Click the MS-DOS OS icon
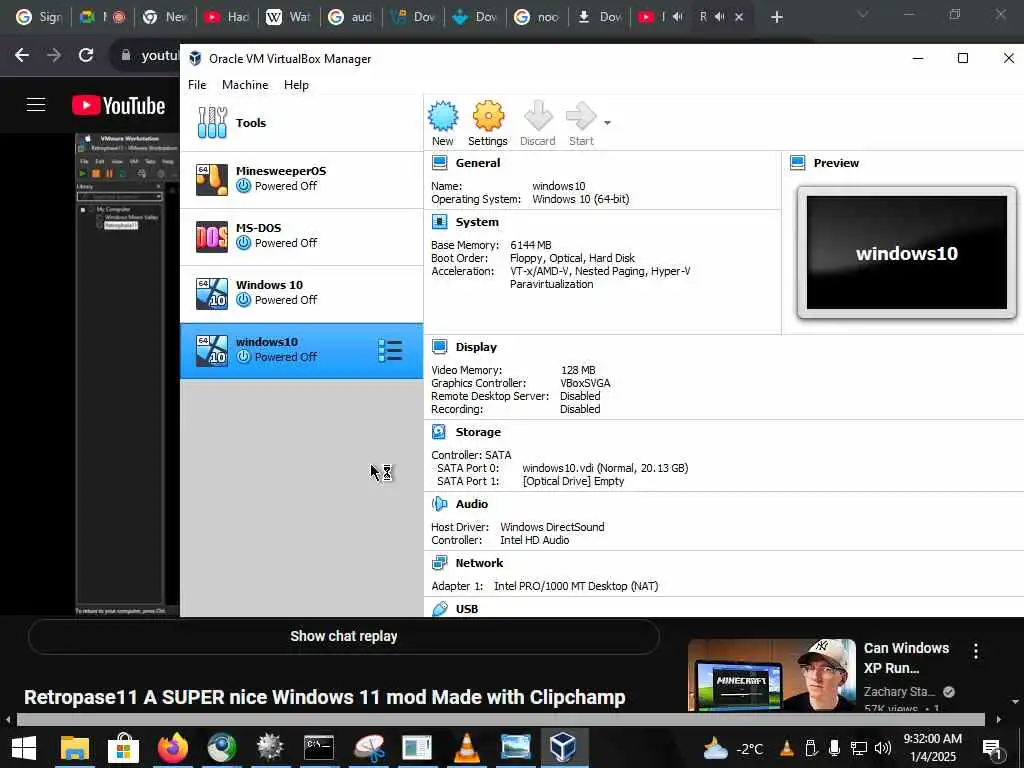 (x=212, y=236)
